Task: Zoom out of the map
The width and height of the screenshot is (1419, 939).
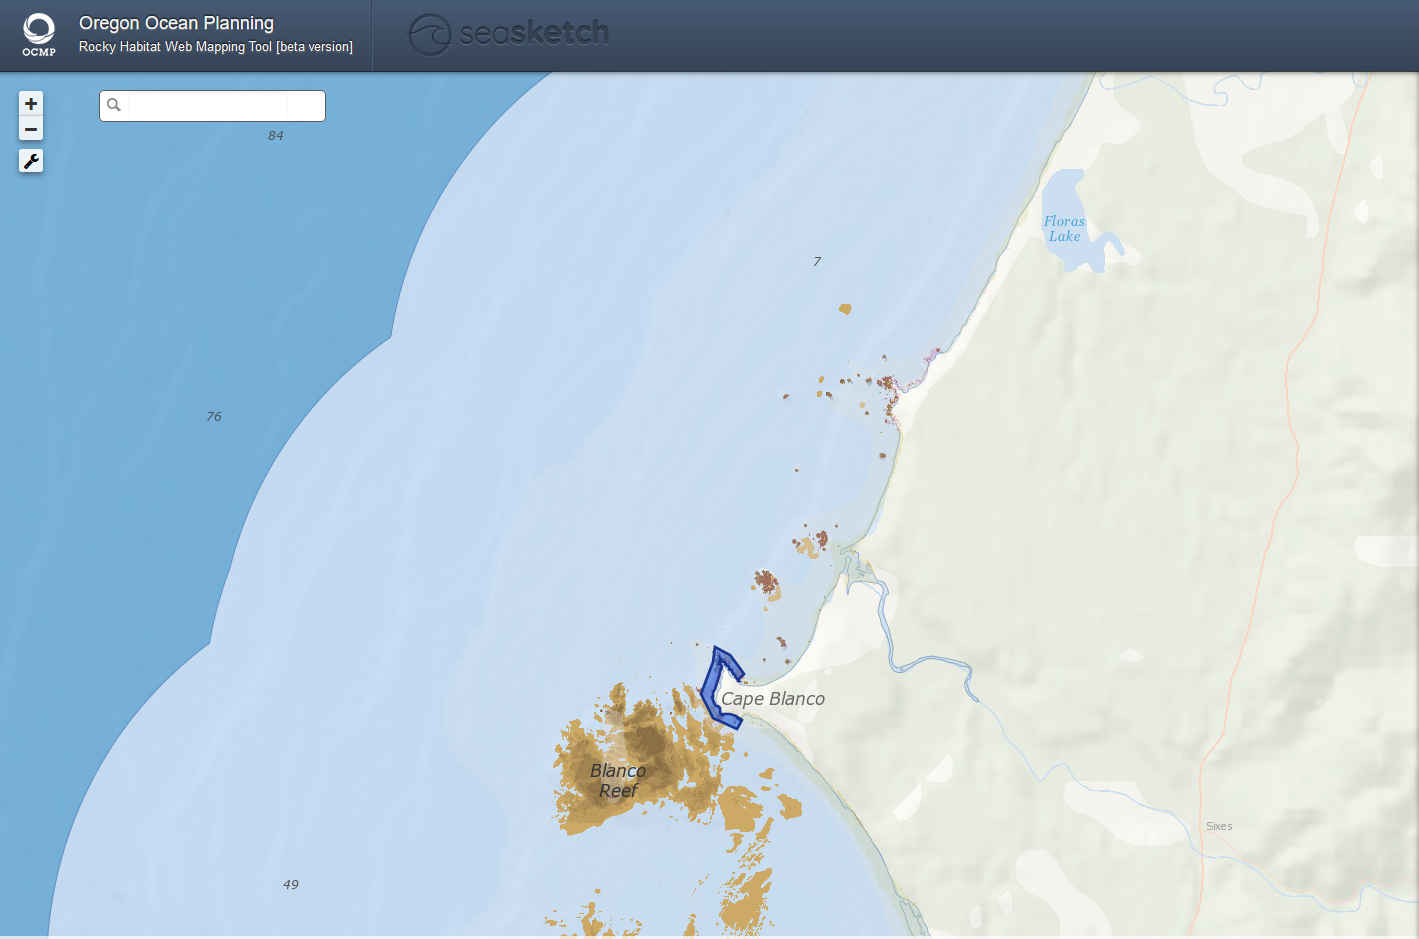Action: [x=31, y=130]
